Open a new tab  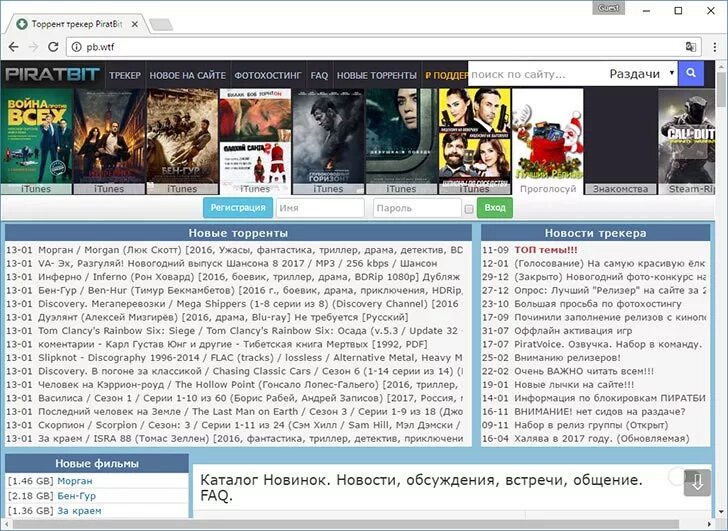[161, 24]
